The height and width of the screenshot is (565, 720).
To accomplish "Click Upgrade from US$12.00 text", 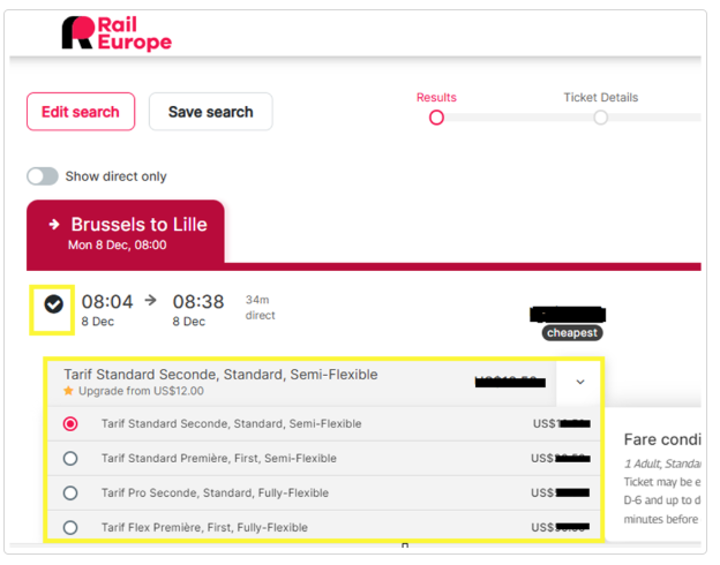I will (141, 391).
